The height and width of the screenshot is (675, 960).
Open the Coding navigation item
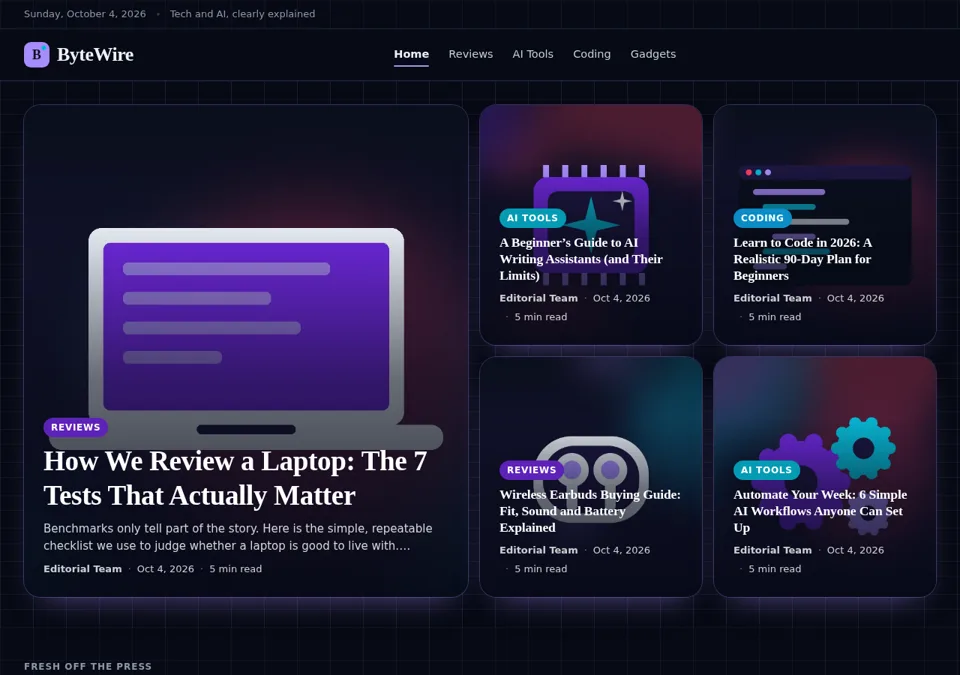pyautogui.click(x=591, y=54)
